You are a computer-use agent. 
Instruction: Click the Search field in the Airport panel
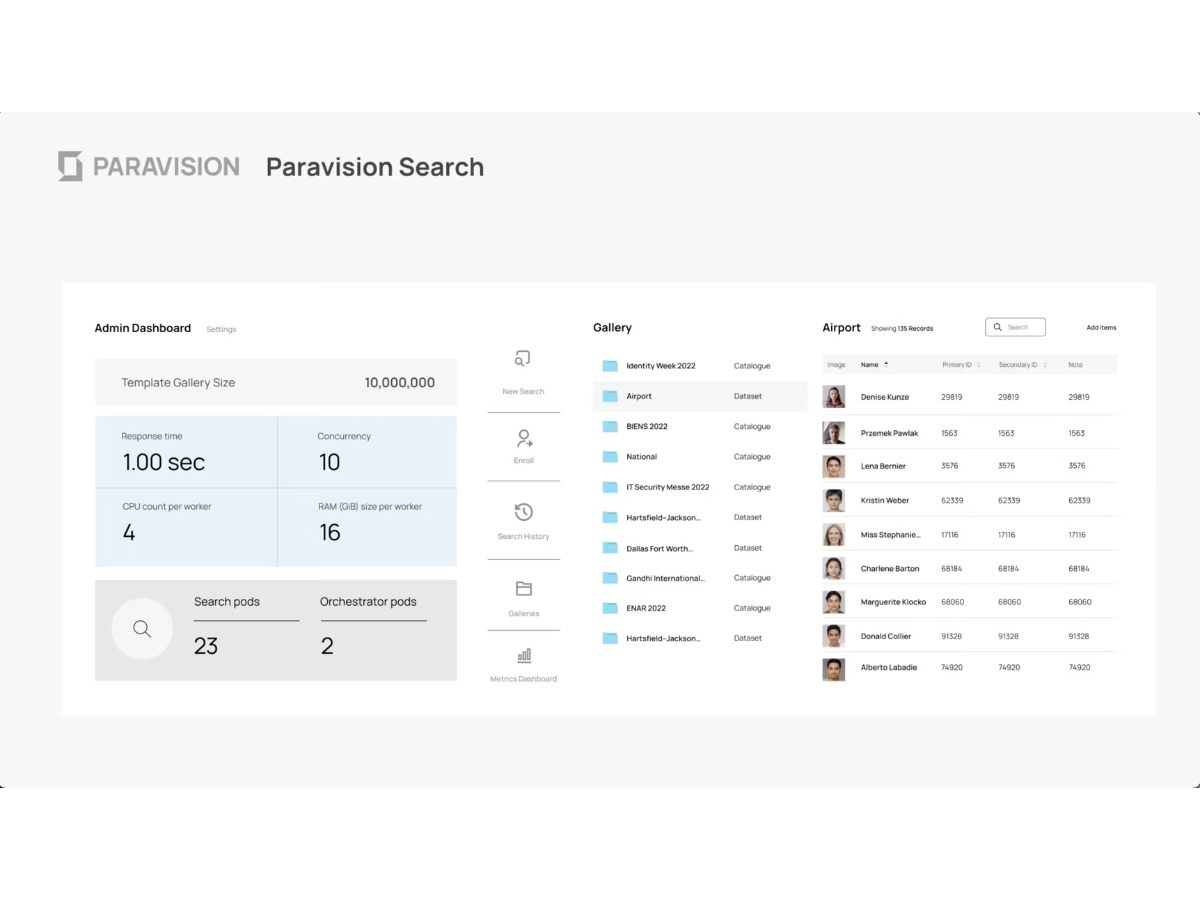click(1015, 327)
